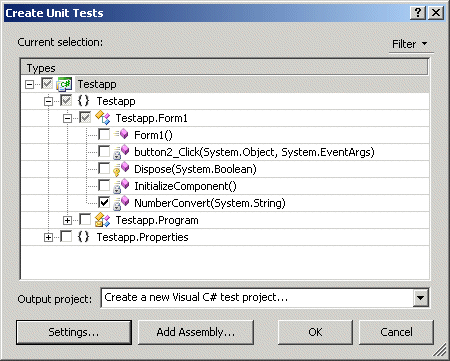The image size is (450, 361).
Task: Select the Form1() label
Action: click(153, 135)
